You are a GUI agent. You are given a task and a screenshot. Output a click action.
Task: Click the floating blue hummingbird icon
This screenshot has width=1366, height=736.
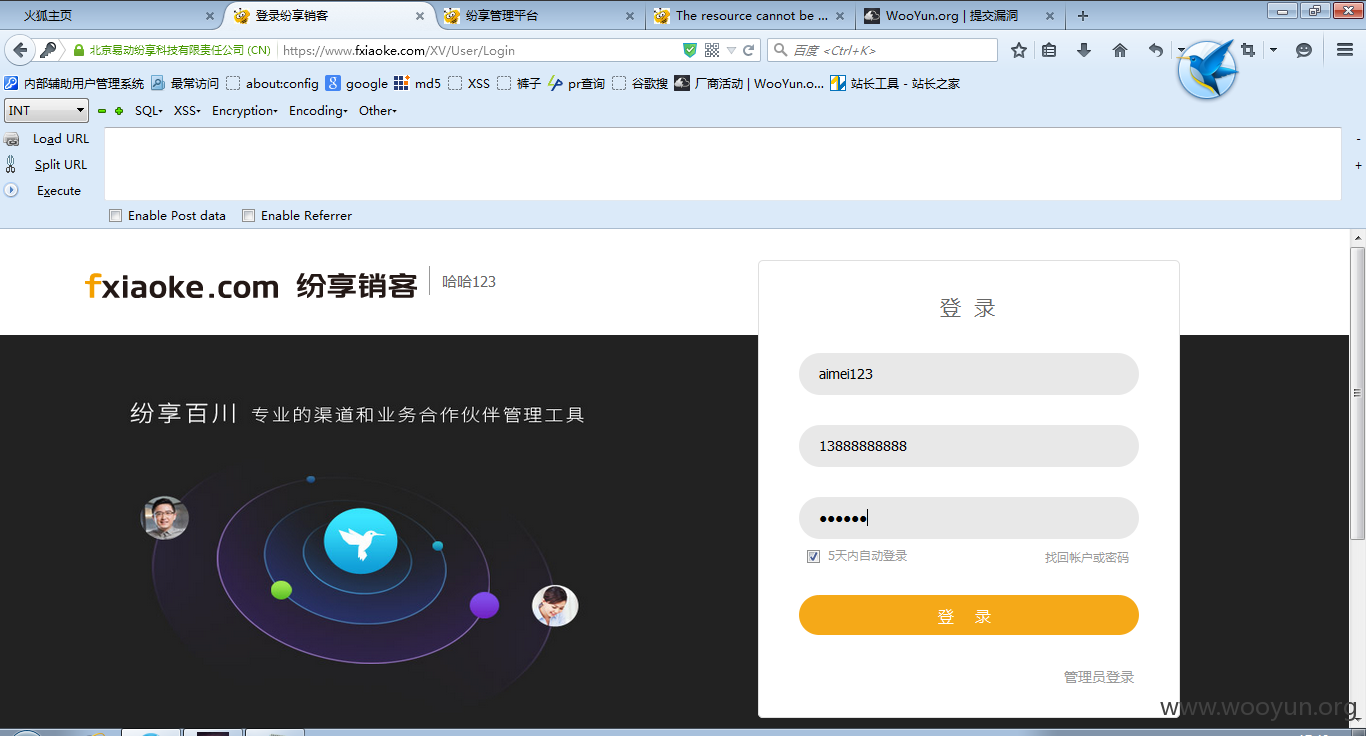tap(1208, 70)
